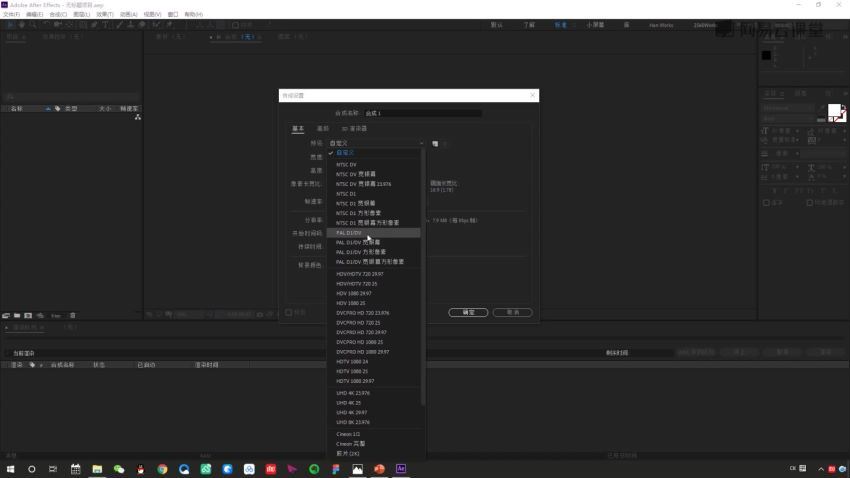The image size is (850, 478).
Task: Open the 效果(T) menu
Action: (105, 15)
